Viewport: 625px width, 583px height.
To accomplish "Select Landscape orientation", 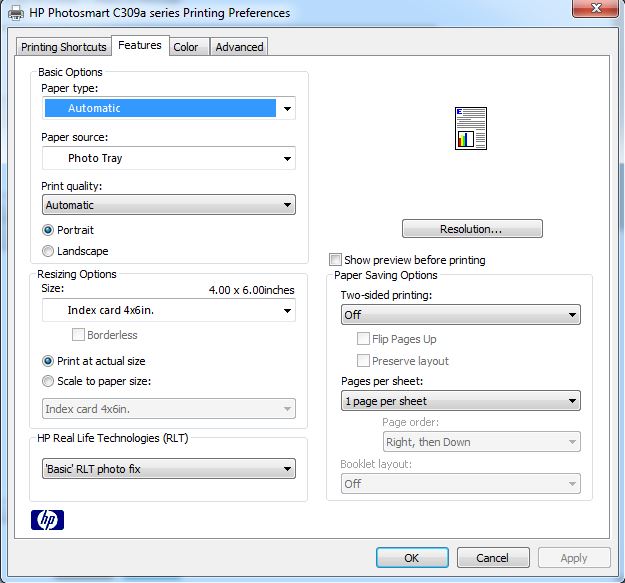I will 75,251.
